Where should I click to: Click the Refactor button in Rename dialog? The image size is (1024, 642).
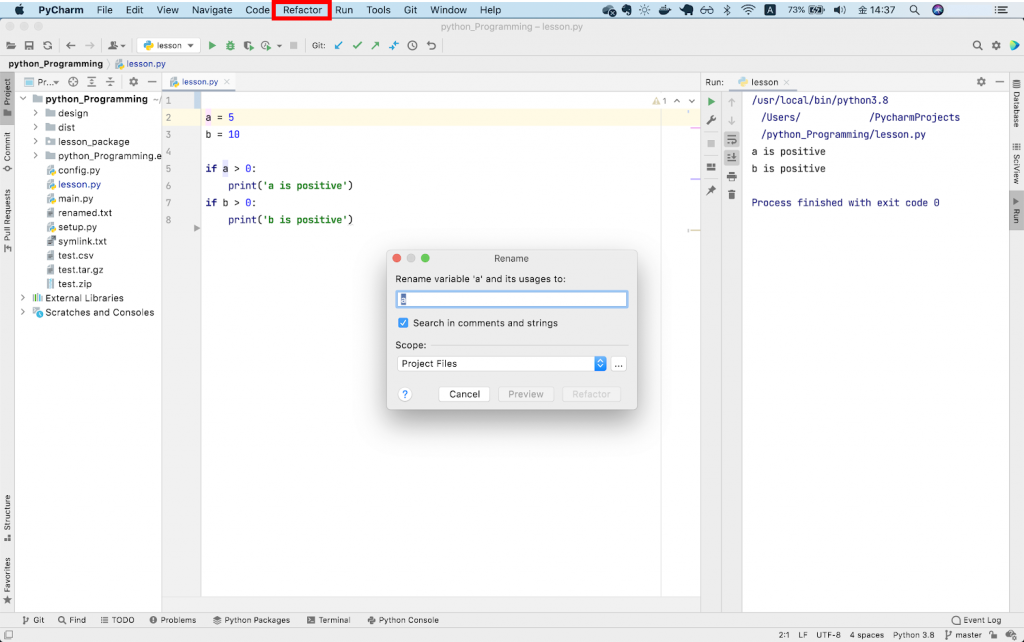[591, 394]
